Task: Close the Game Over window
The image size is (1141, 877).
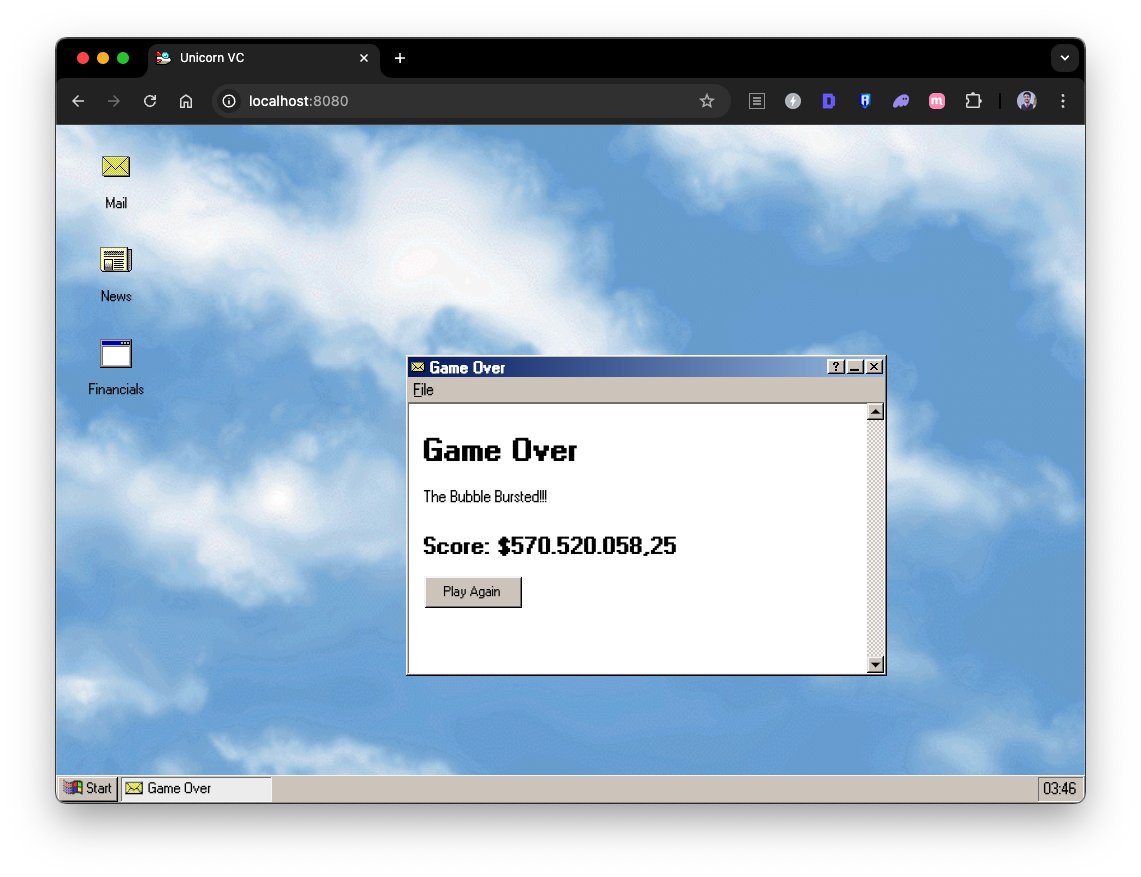Action: coord(874,367)
